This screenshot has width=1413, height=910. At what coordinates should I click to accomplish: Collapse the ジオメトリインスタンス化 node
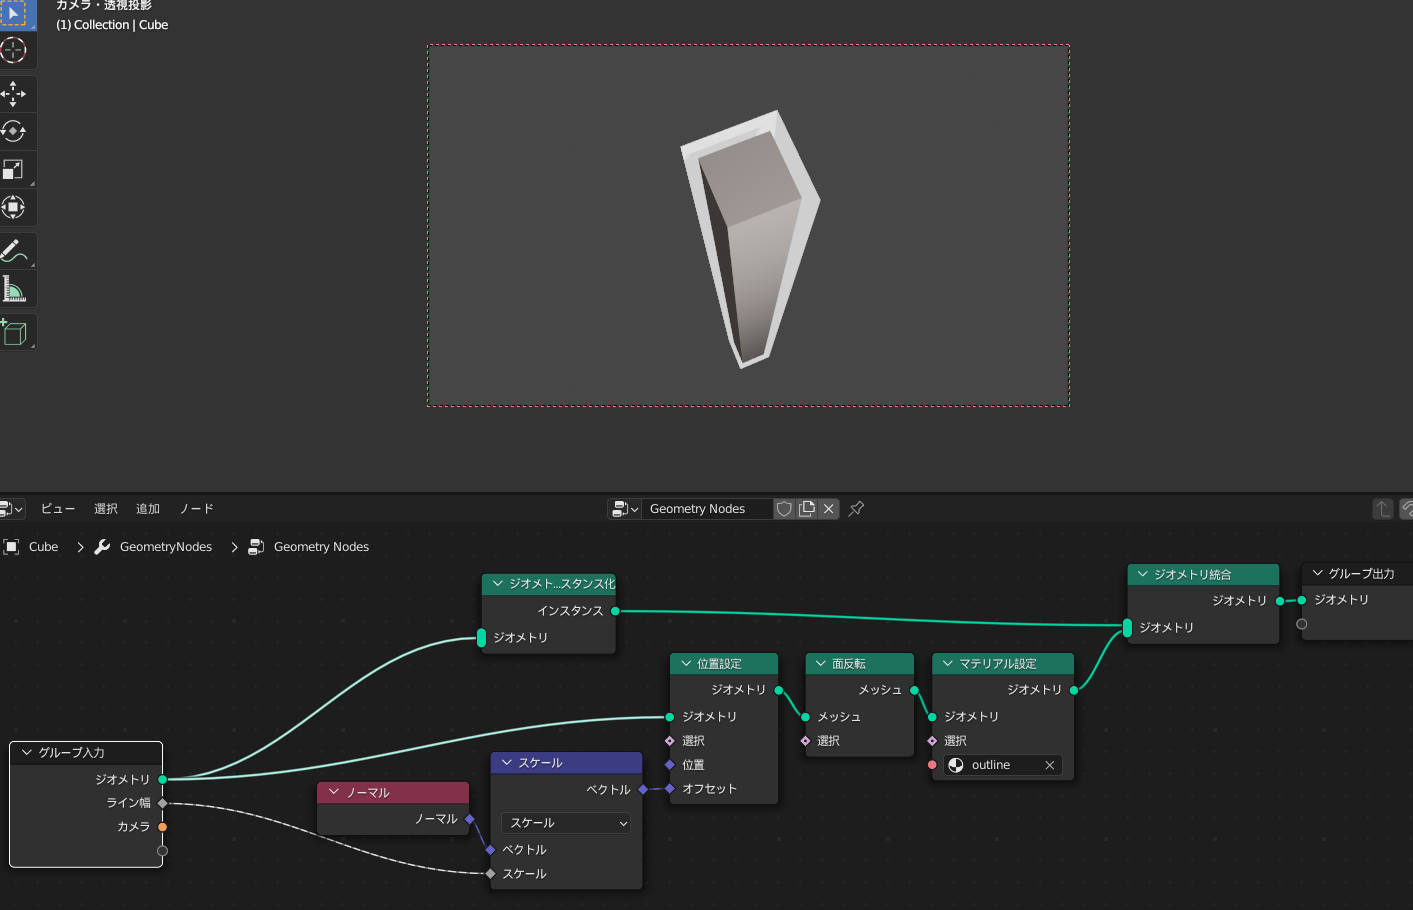click(x=498, y=583)
